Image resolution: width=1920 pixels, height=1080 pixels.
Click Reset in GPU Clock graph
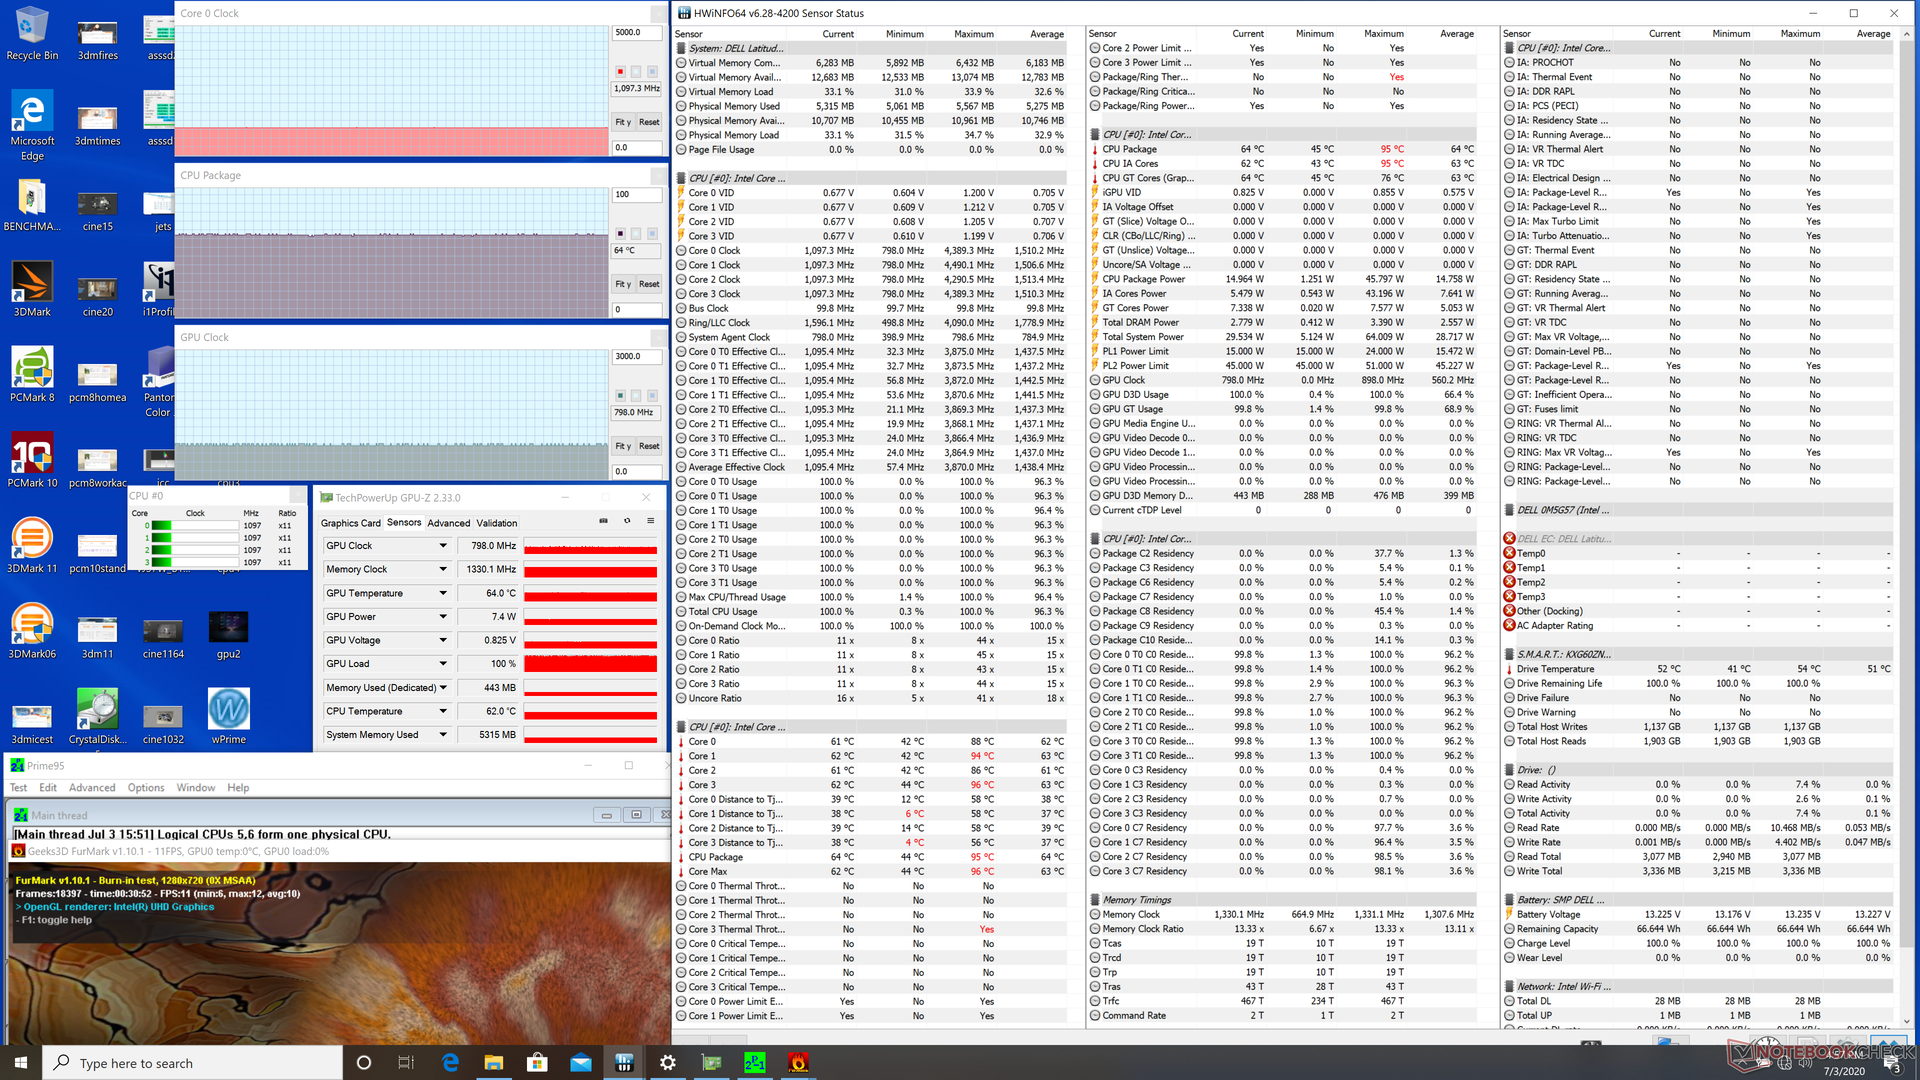tap(649, 446)
